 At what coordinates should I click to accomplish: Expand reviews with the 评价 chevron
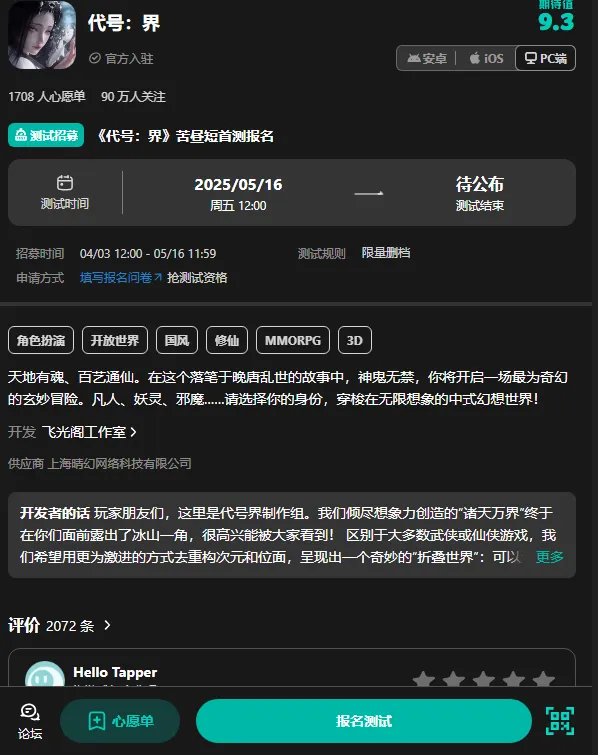click(x=107, y=625)
